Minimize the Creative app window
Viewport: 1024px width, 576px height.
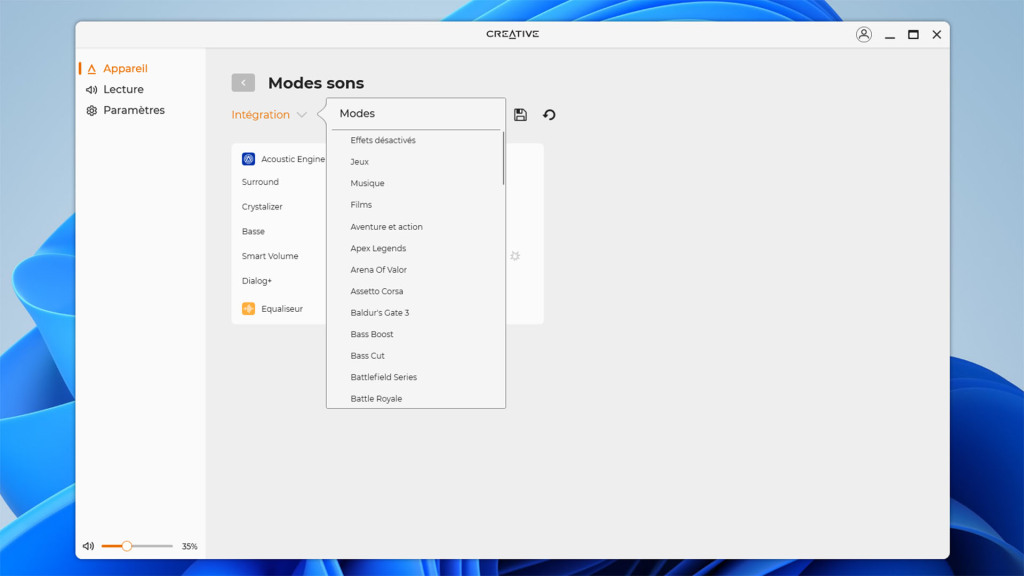pyautogui.click(x=889, y=35)
